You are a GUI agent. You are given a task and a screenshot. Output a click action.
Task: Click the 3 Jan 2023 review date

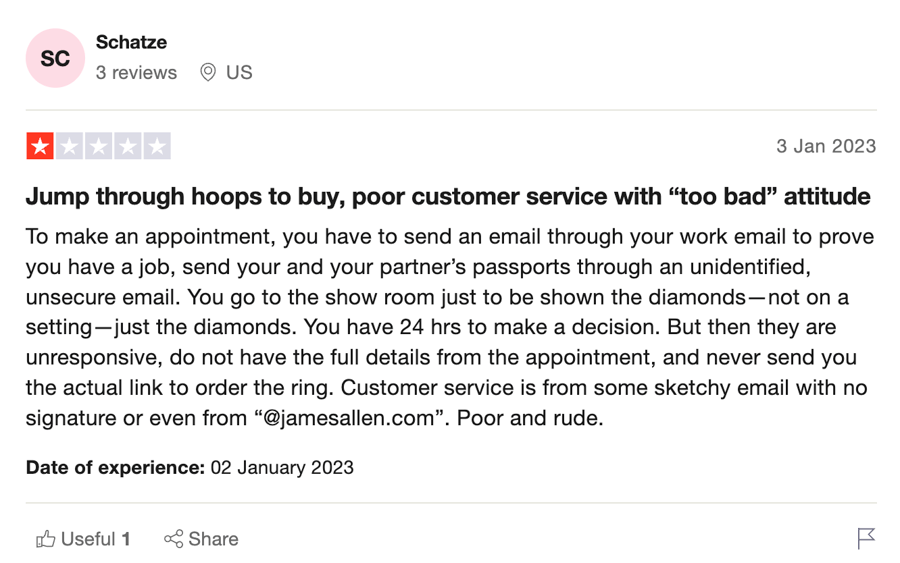pyautogui.click(x=826, y=146)
